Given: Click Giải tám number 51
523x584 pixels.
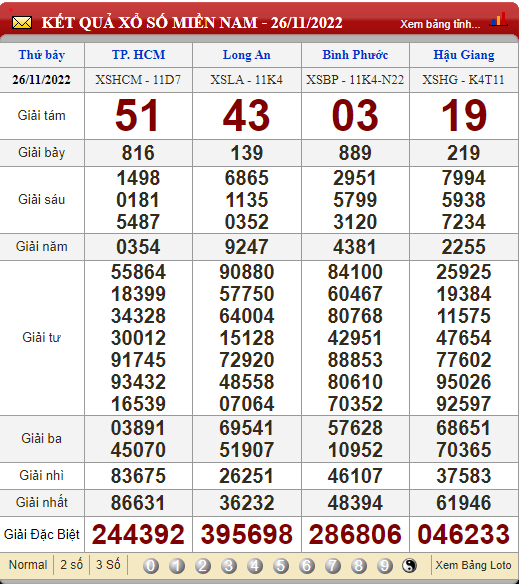Looking at the screenshot, I should click(137, 116).
